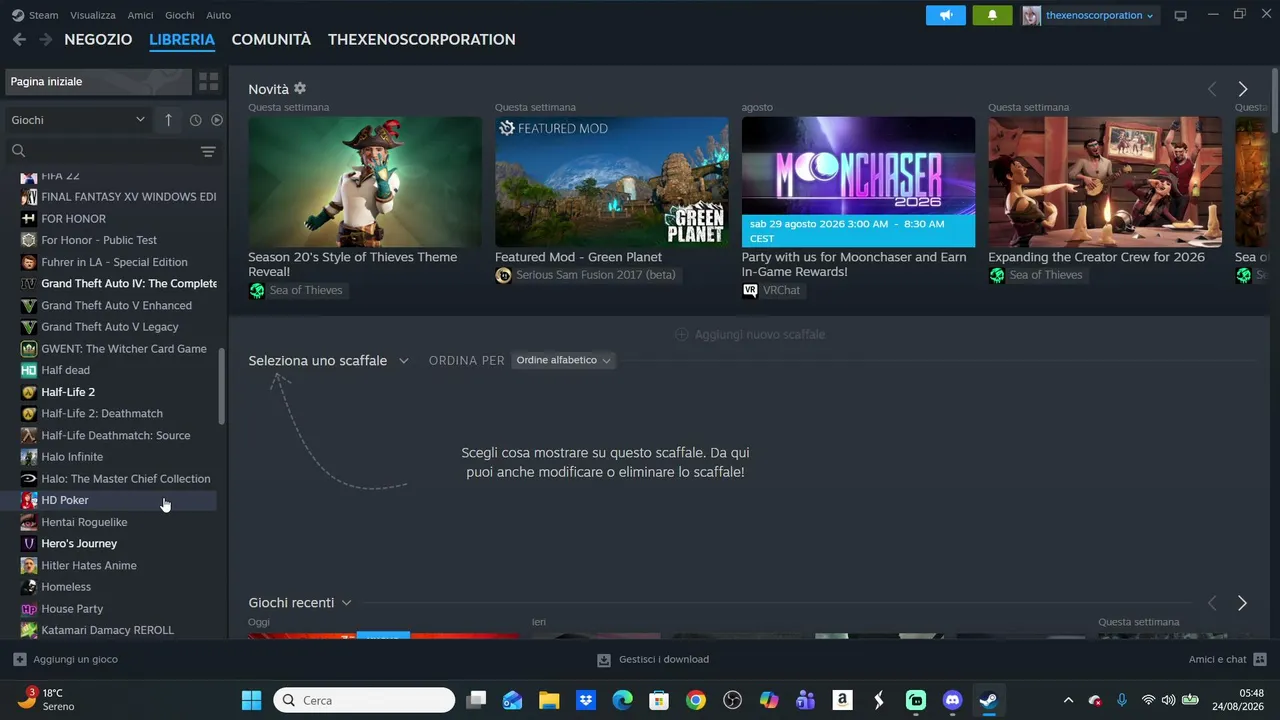Open the Seleziona uno scaffale dropdown
The height and width of the screenshot is (720, 1280).
328,360
